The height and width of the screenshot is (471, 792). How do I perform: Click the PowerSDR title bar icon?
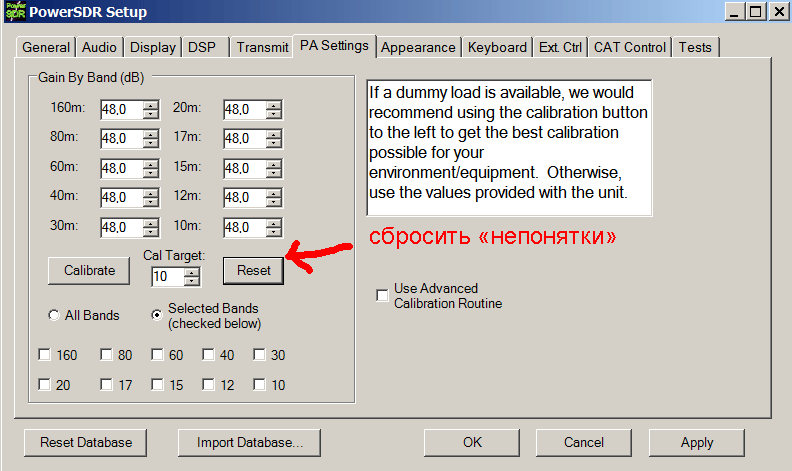click(x=14, y=12)
